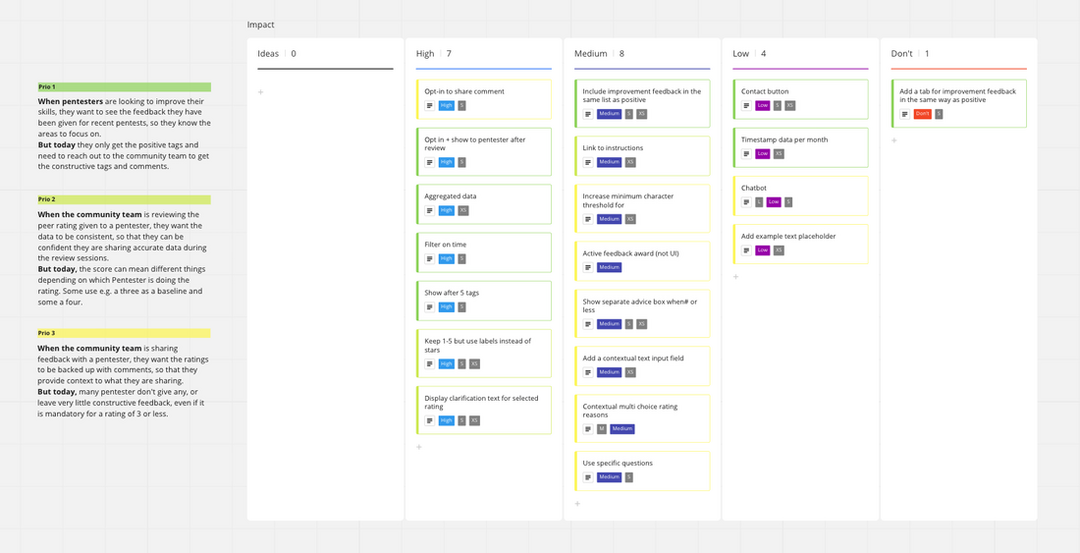Open description icon on 'Filter on time' card
Viewport: 1080px width, 553px height.
pyautogui.click(x=429, y=258)
